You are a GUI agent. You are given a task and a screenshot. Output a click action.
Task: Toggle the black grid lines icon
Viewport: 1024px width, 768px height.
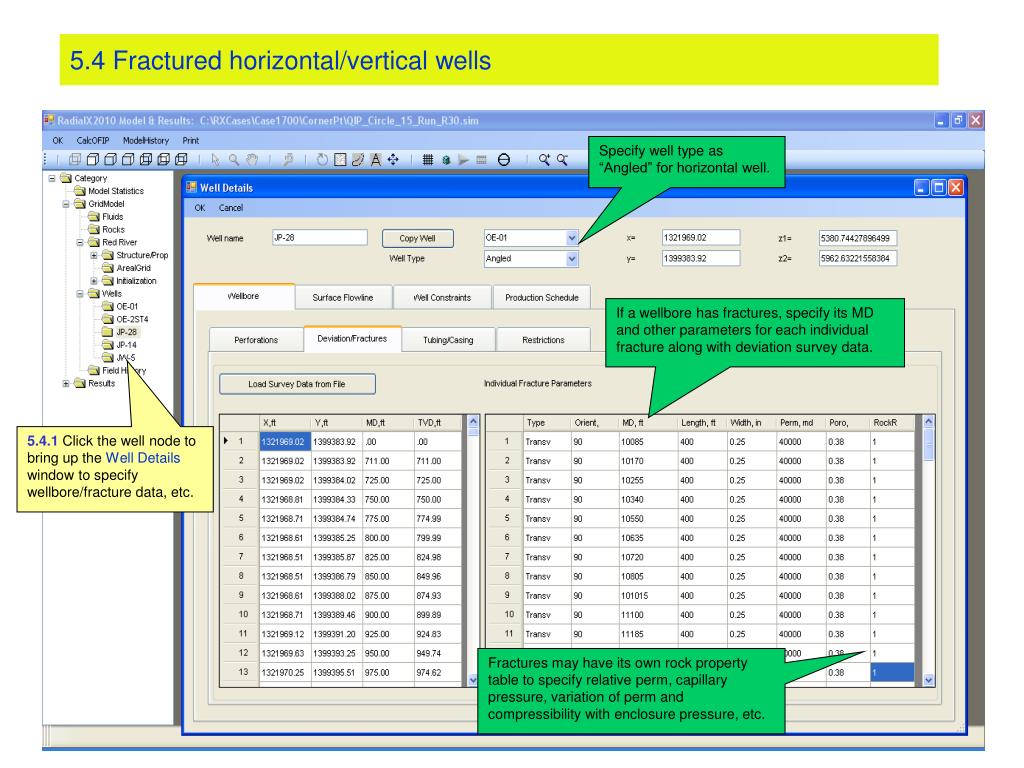pyautogui.click(x=428, y=159)
